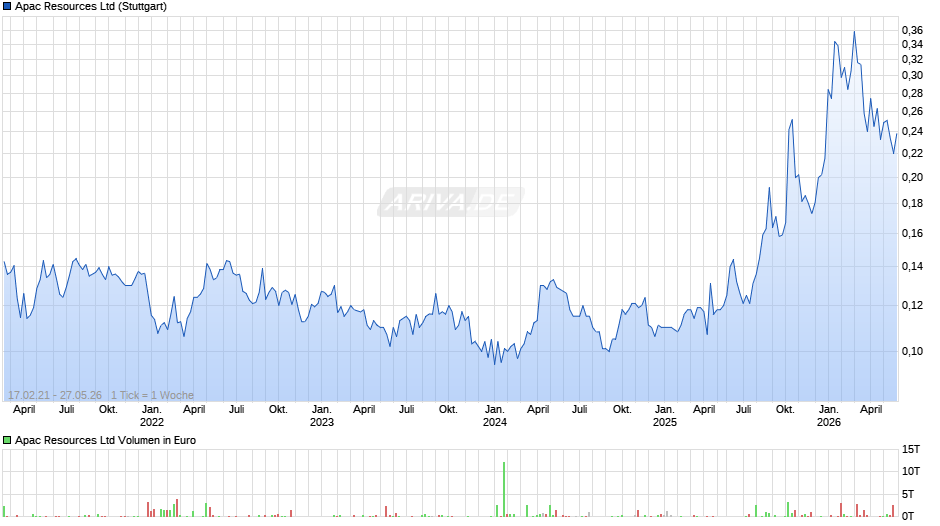
Task: Click the 0,30 price axis label
Action: (912, 76)
